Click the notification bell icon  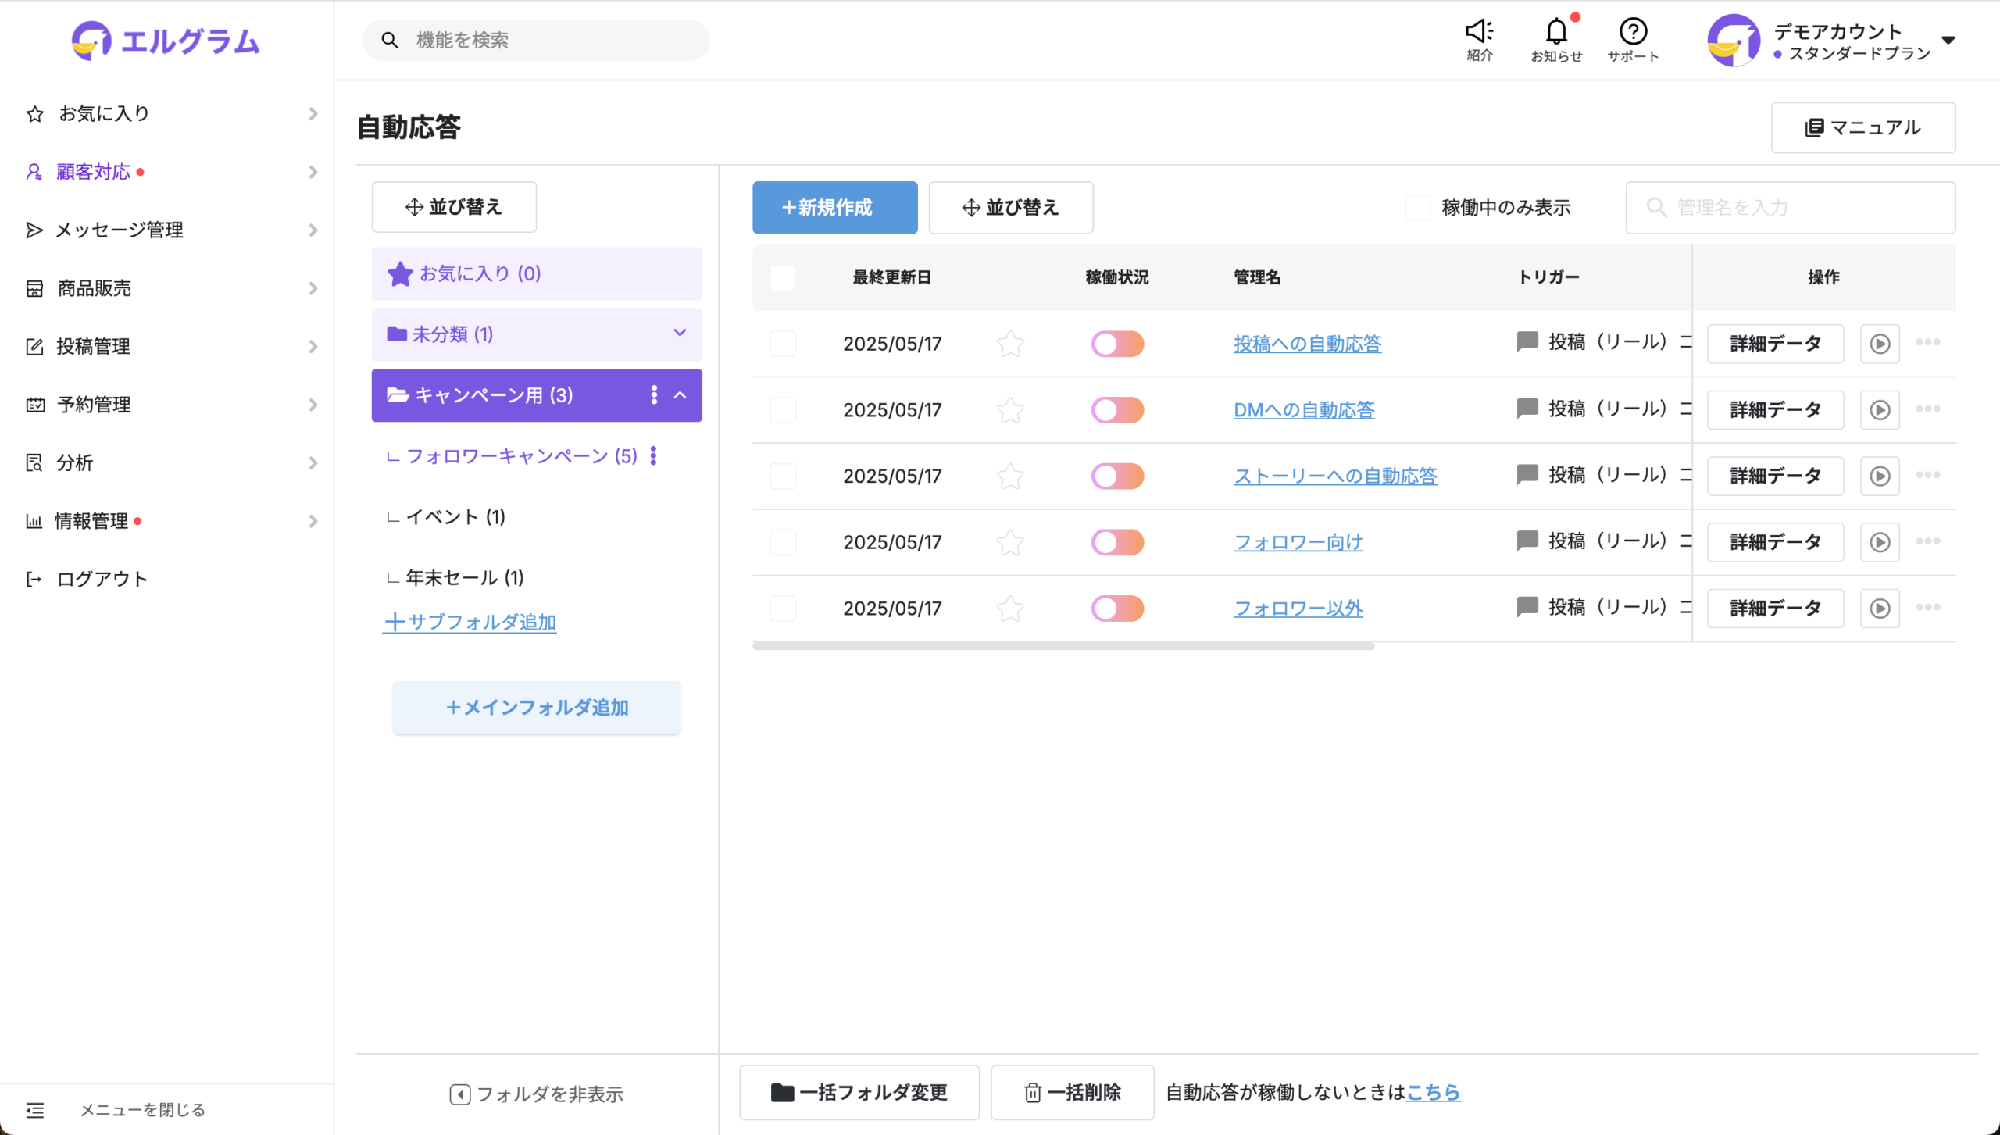pyautogui.click(x=1556, y=33)
